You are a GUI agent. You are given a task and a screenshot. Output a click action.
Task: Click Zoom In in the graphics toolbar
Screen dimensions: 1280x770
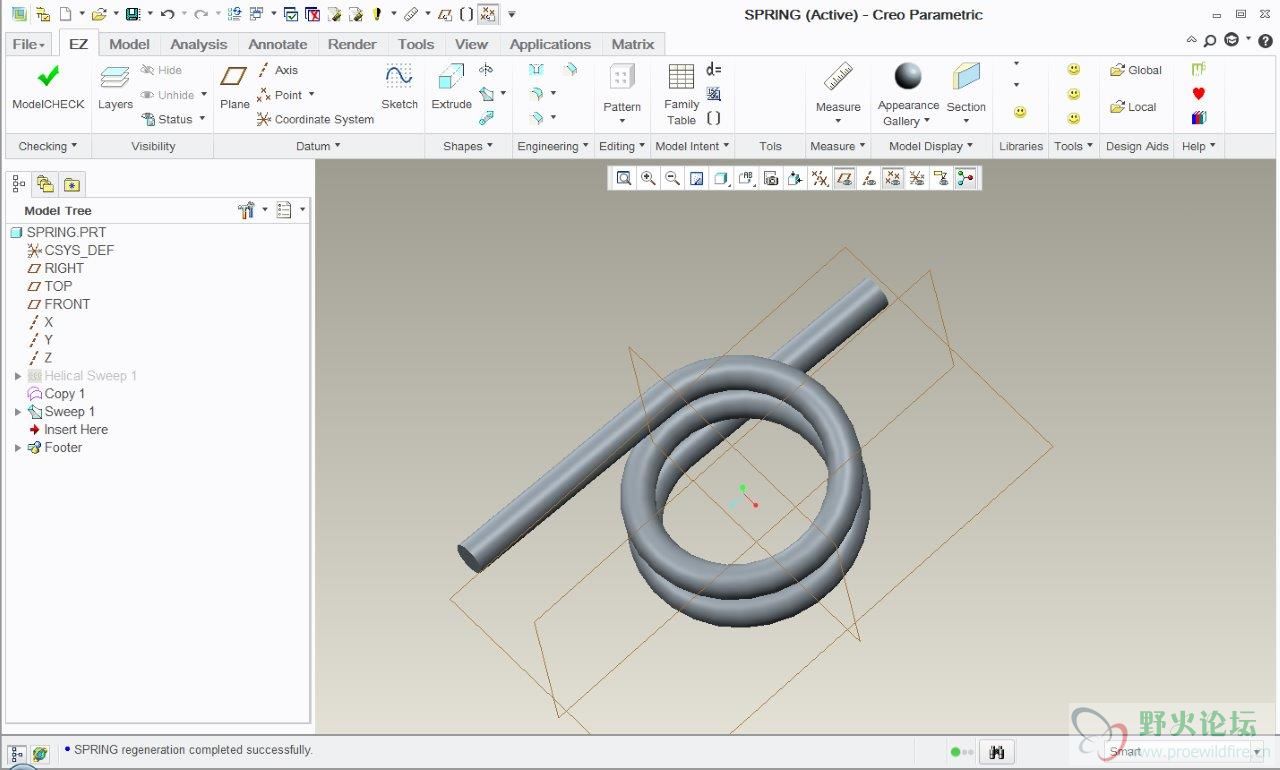coord(648,178)
